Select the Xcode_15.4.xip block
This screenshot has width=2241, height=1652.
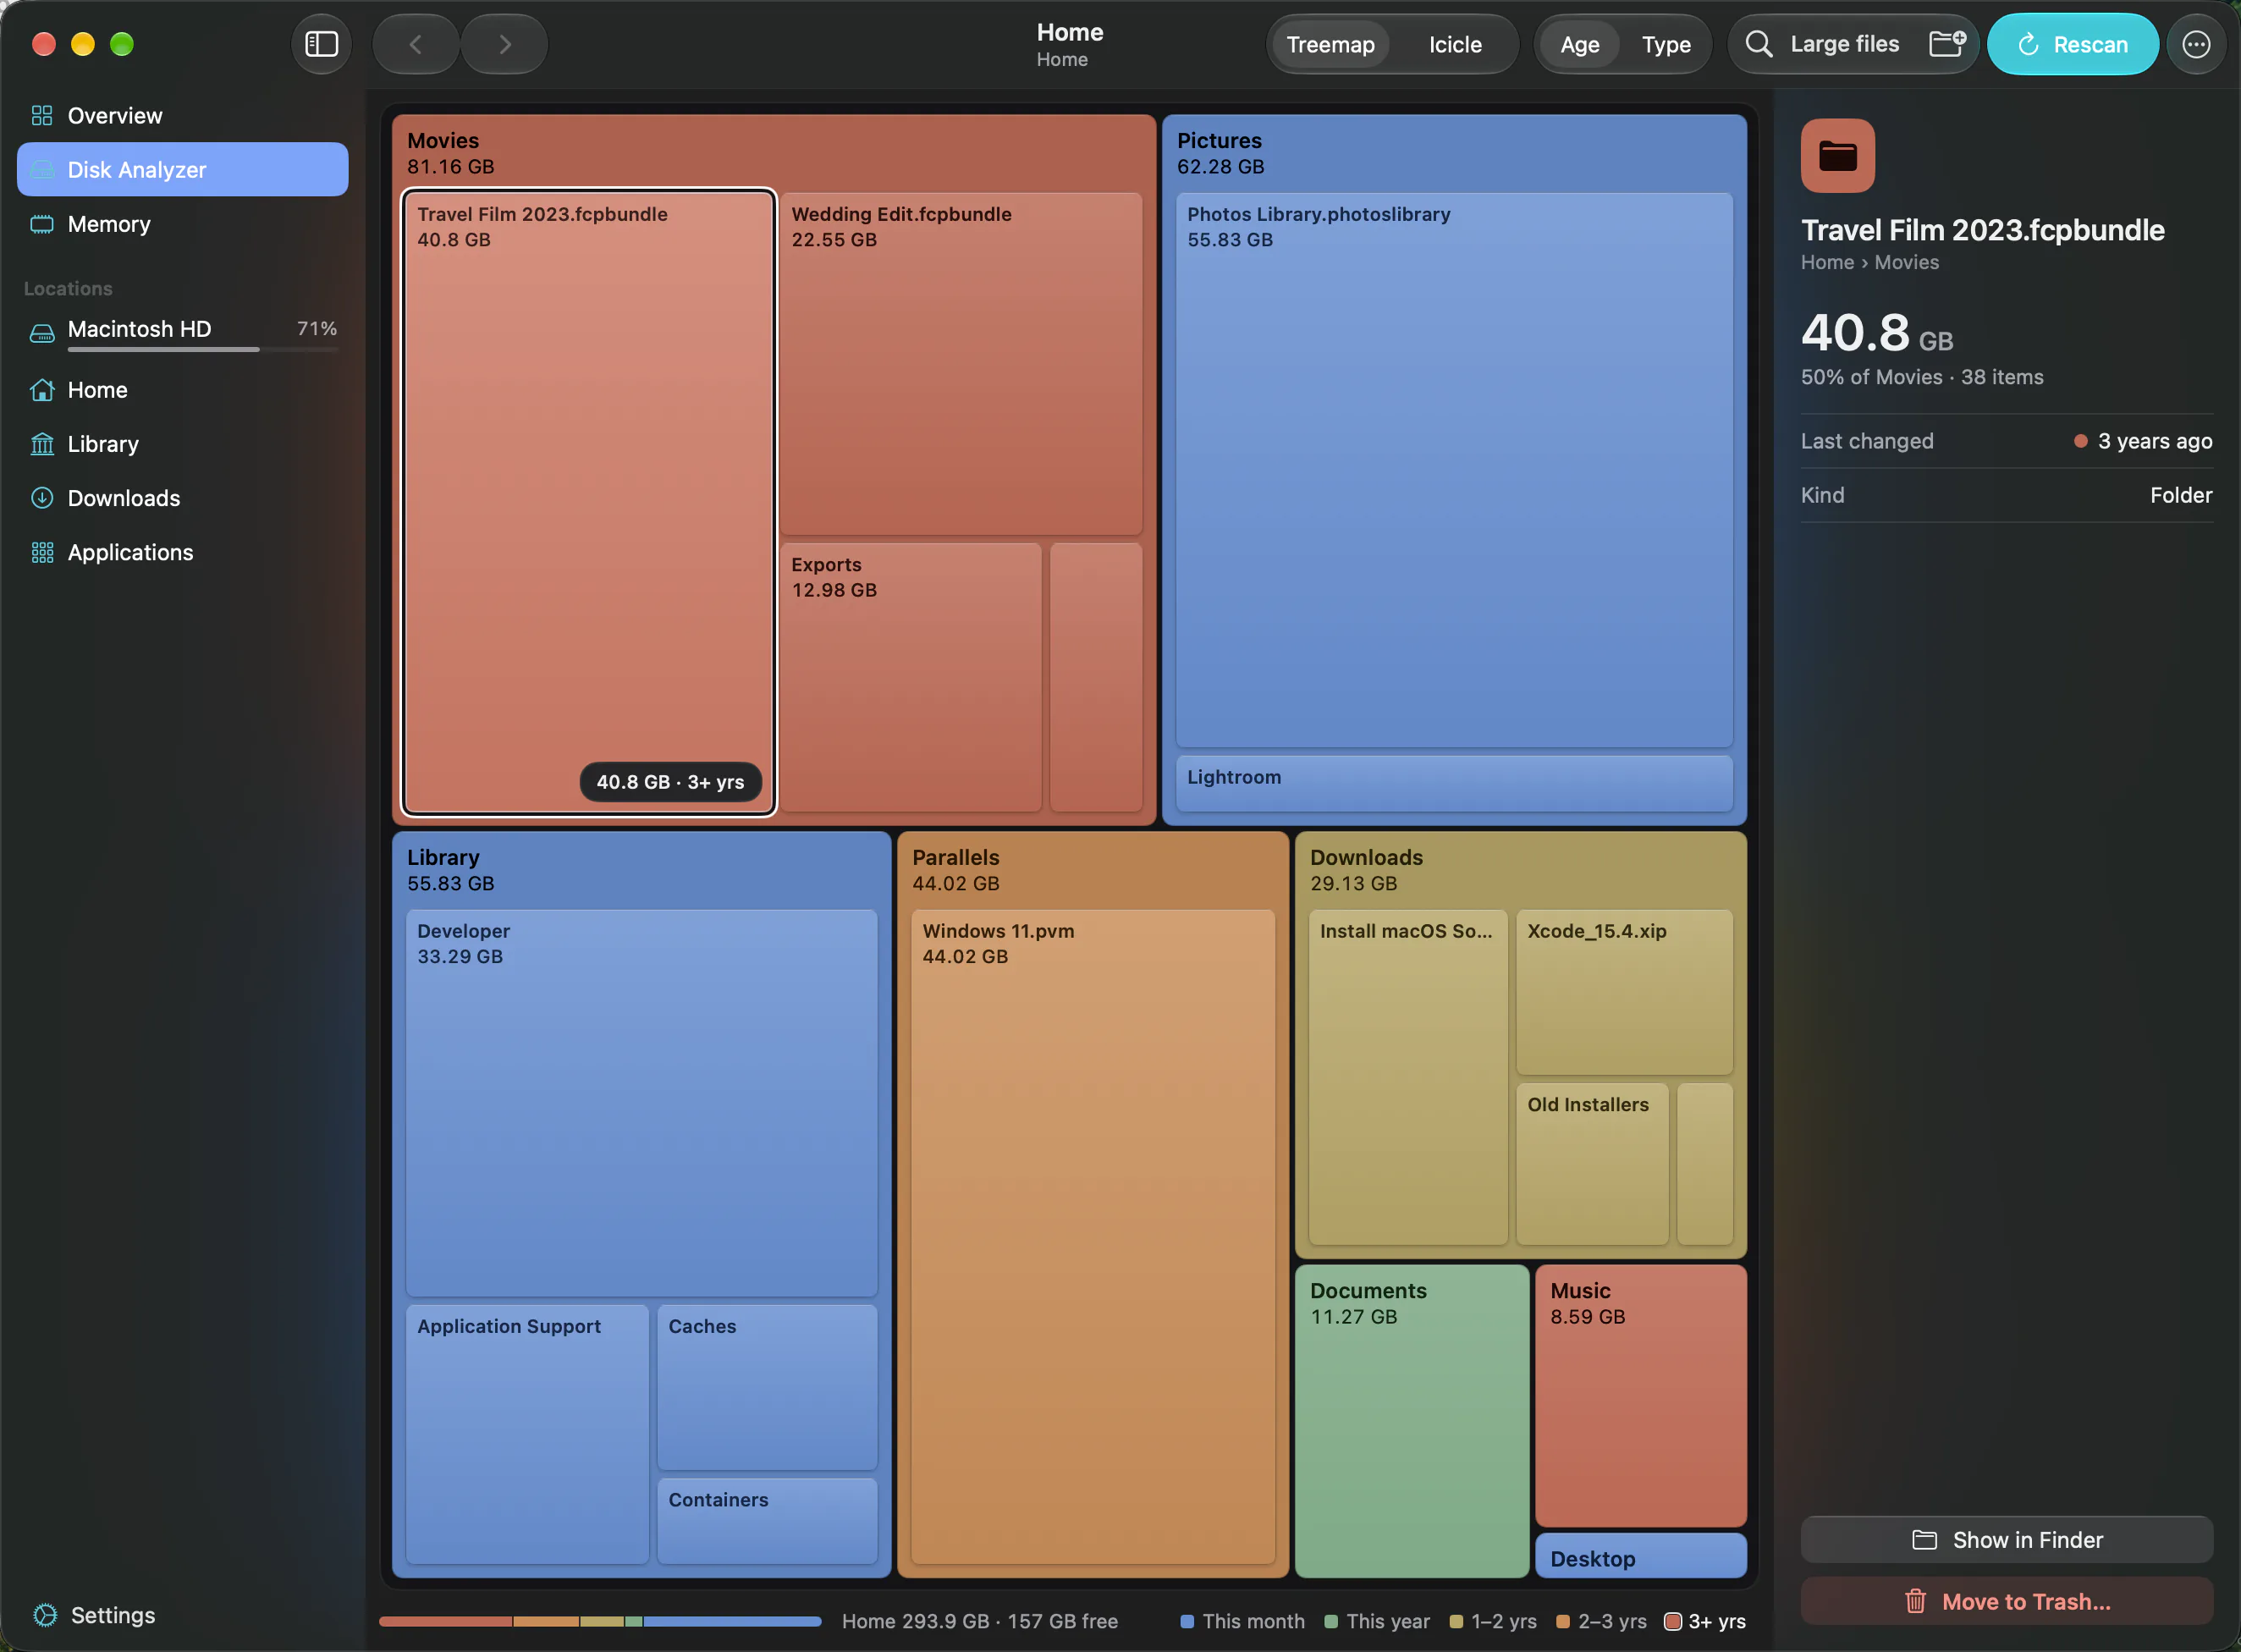click(x=1624, y=992)
